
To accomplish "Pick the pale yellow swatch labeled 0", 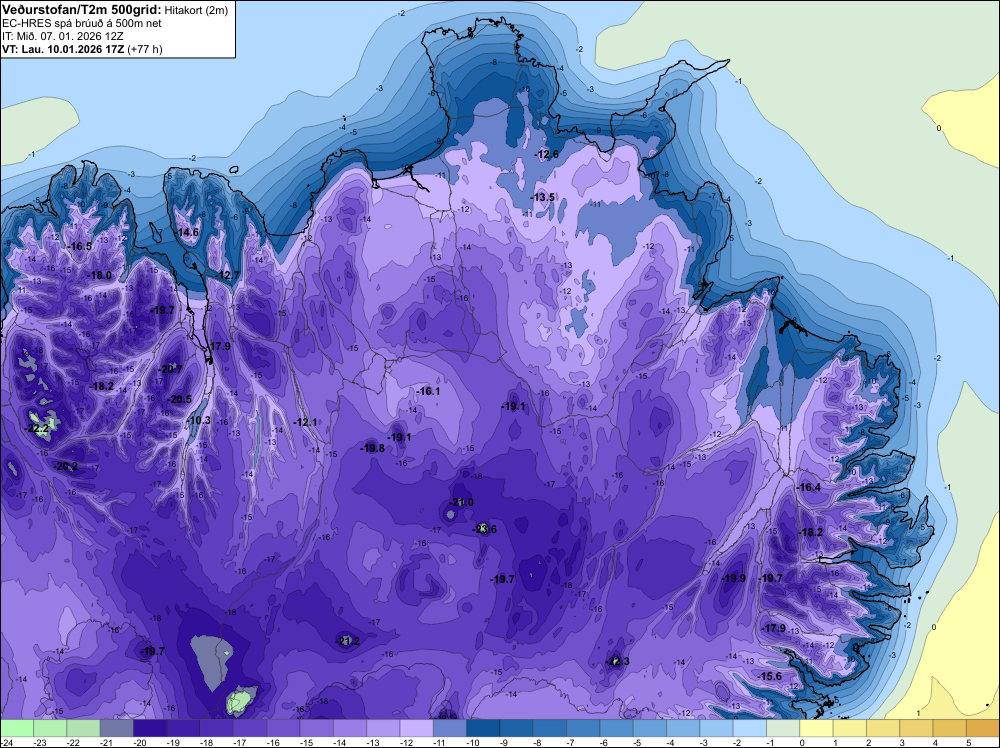I will click(816, 728).
